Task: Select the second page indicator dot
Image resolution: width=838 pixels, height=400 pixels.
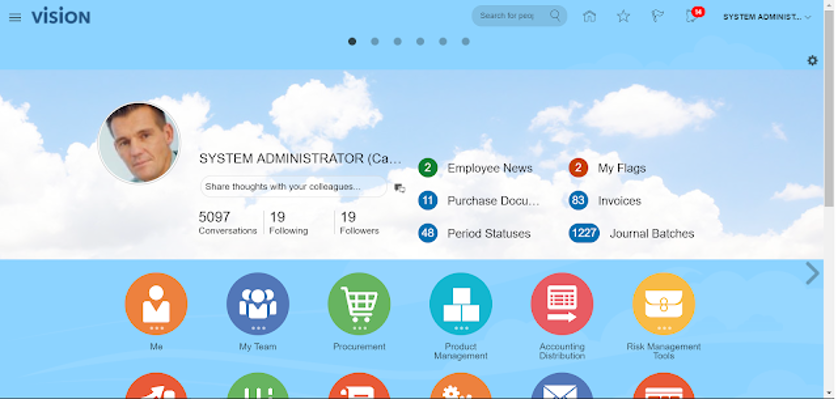Action: (x=375, y=42)
